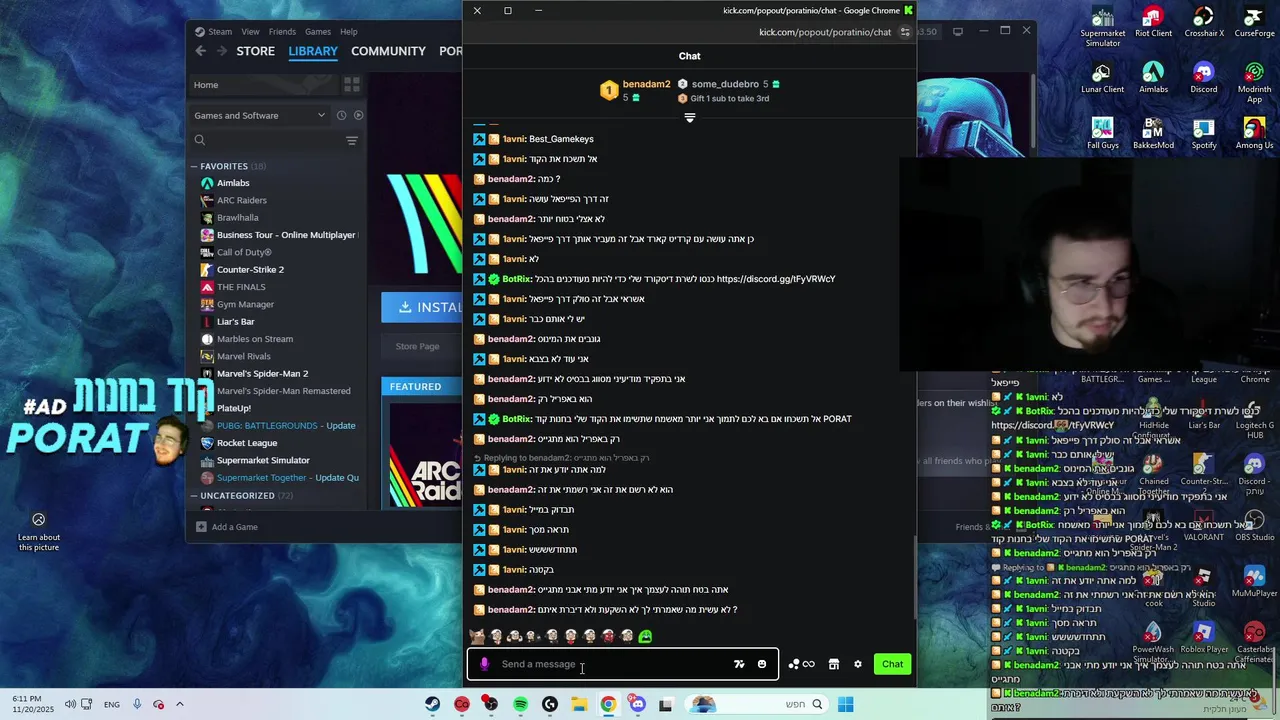Select the green crying emote in quick emotes

646,636
